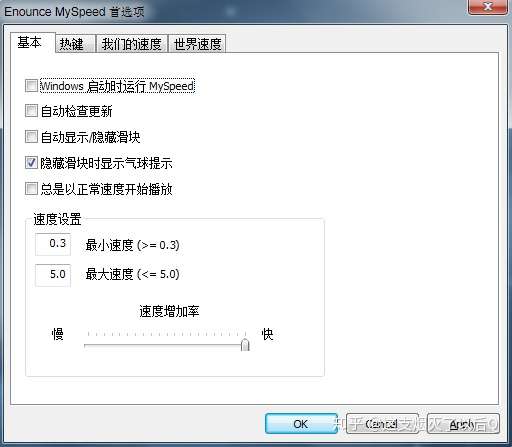Confirm settings with the OK button

tap(301, 424)
